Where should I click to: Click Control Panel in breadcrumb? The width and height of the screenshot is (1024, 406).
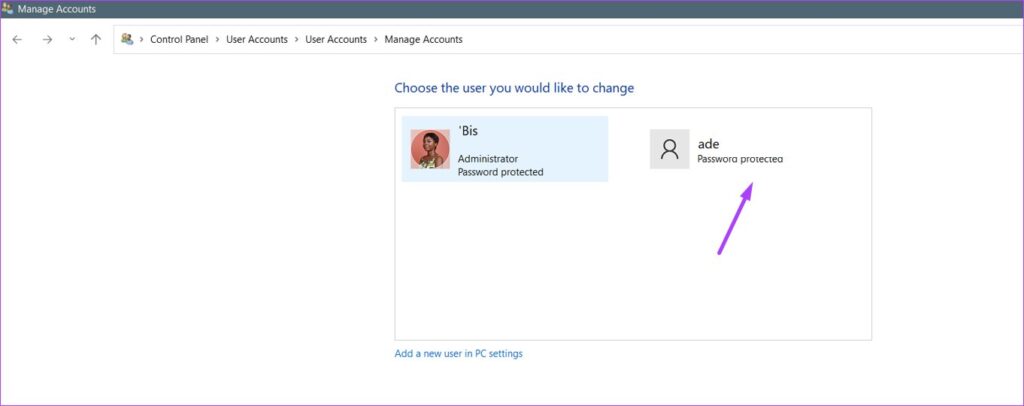tap(179, 39)
